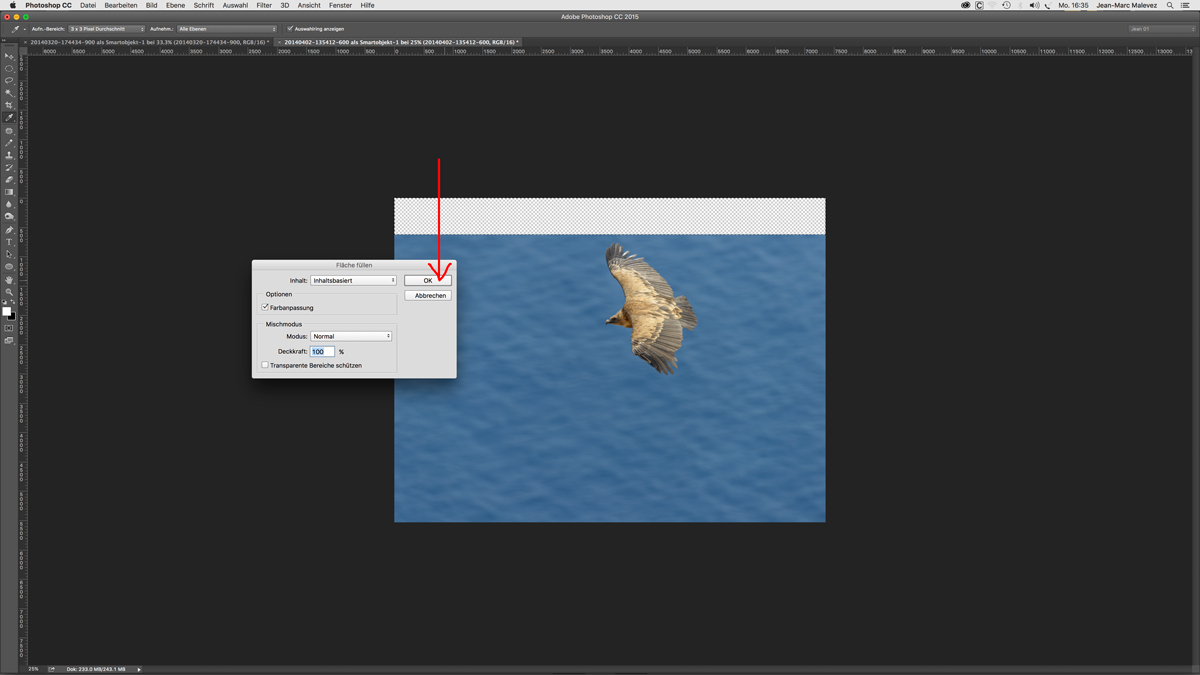Open the Modus dropdown set to Normal
1200x675 pixels.
(350, 336)
